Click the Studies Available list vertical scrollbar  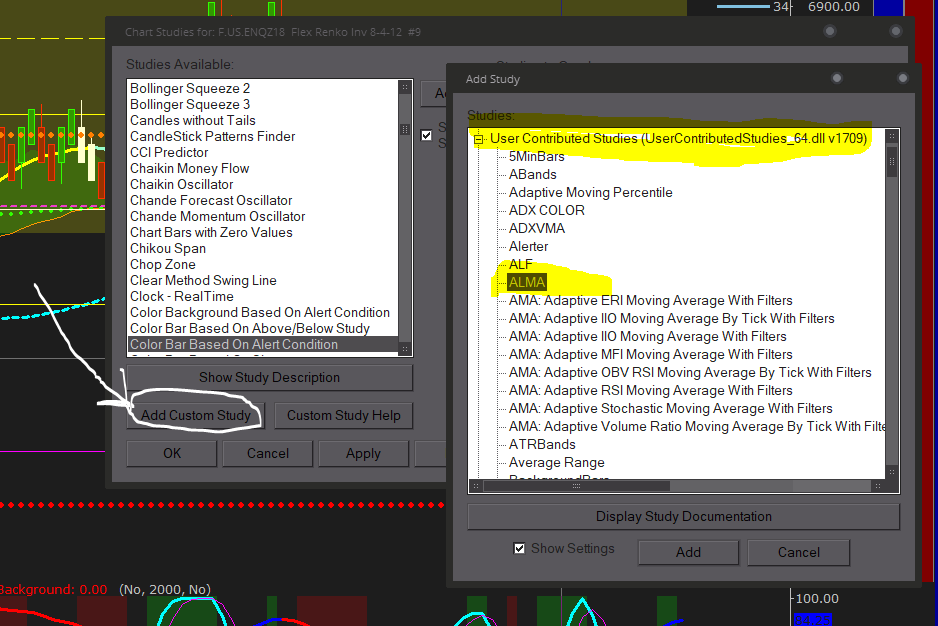click(405, 220)
